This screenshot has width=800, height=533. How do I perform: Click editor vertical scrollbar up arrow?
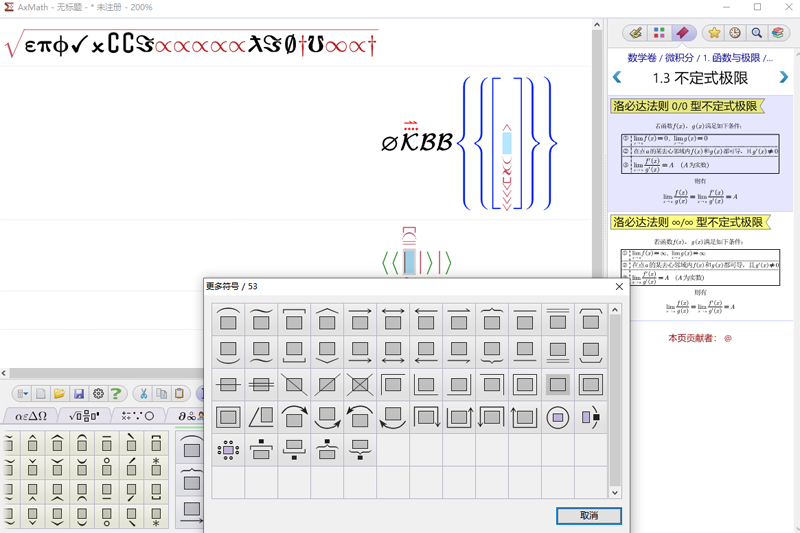pyautogui.click(x=597, y=24)
